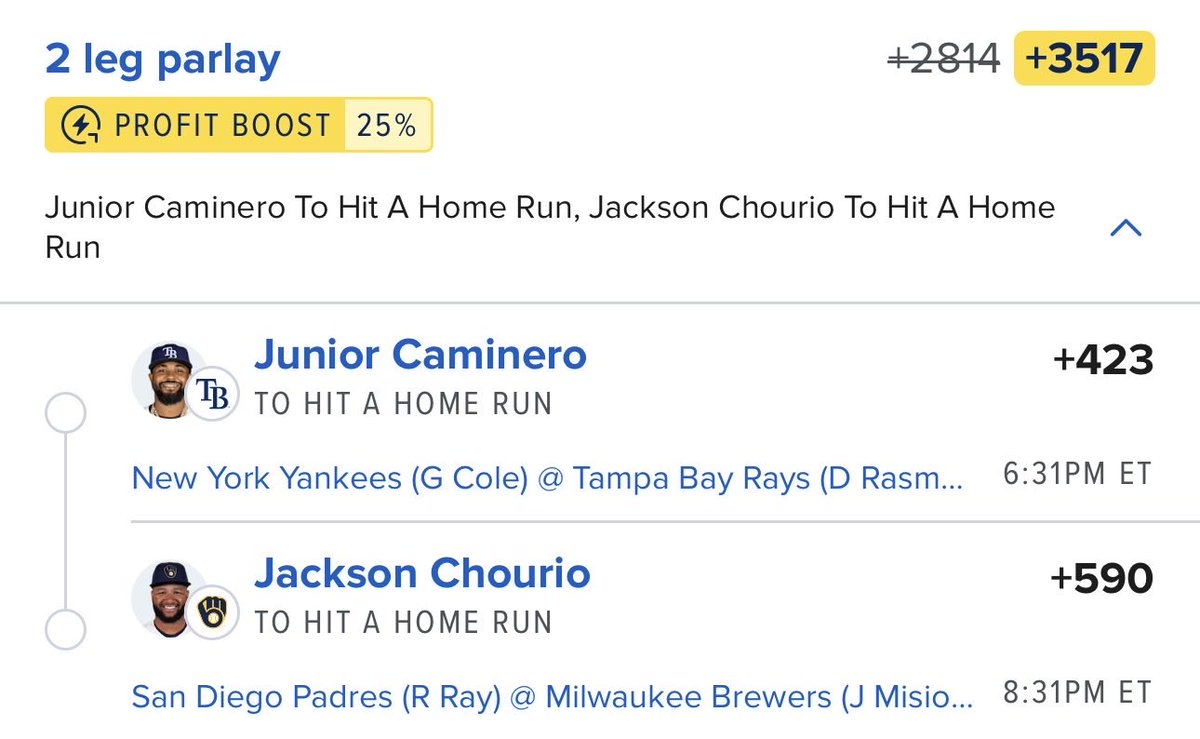Click the parlay legs summary text
This screenshot has height=739, width=1200.
click(550, 227)
